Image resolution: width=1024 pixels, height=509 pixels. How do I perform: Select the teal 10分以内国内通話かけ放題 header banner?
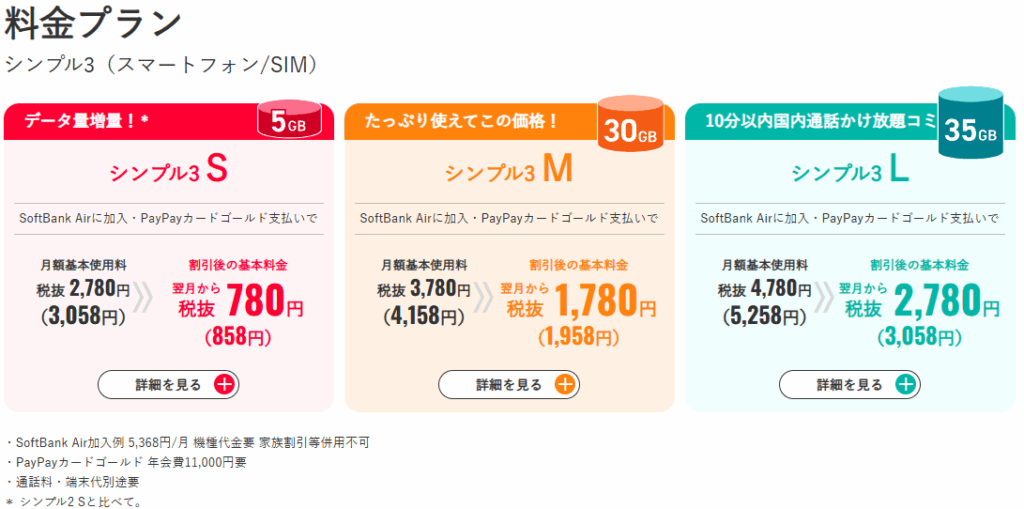(x=810, y=122)
